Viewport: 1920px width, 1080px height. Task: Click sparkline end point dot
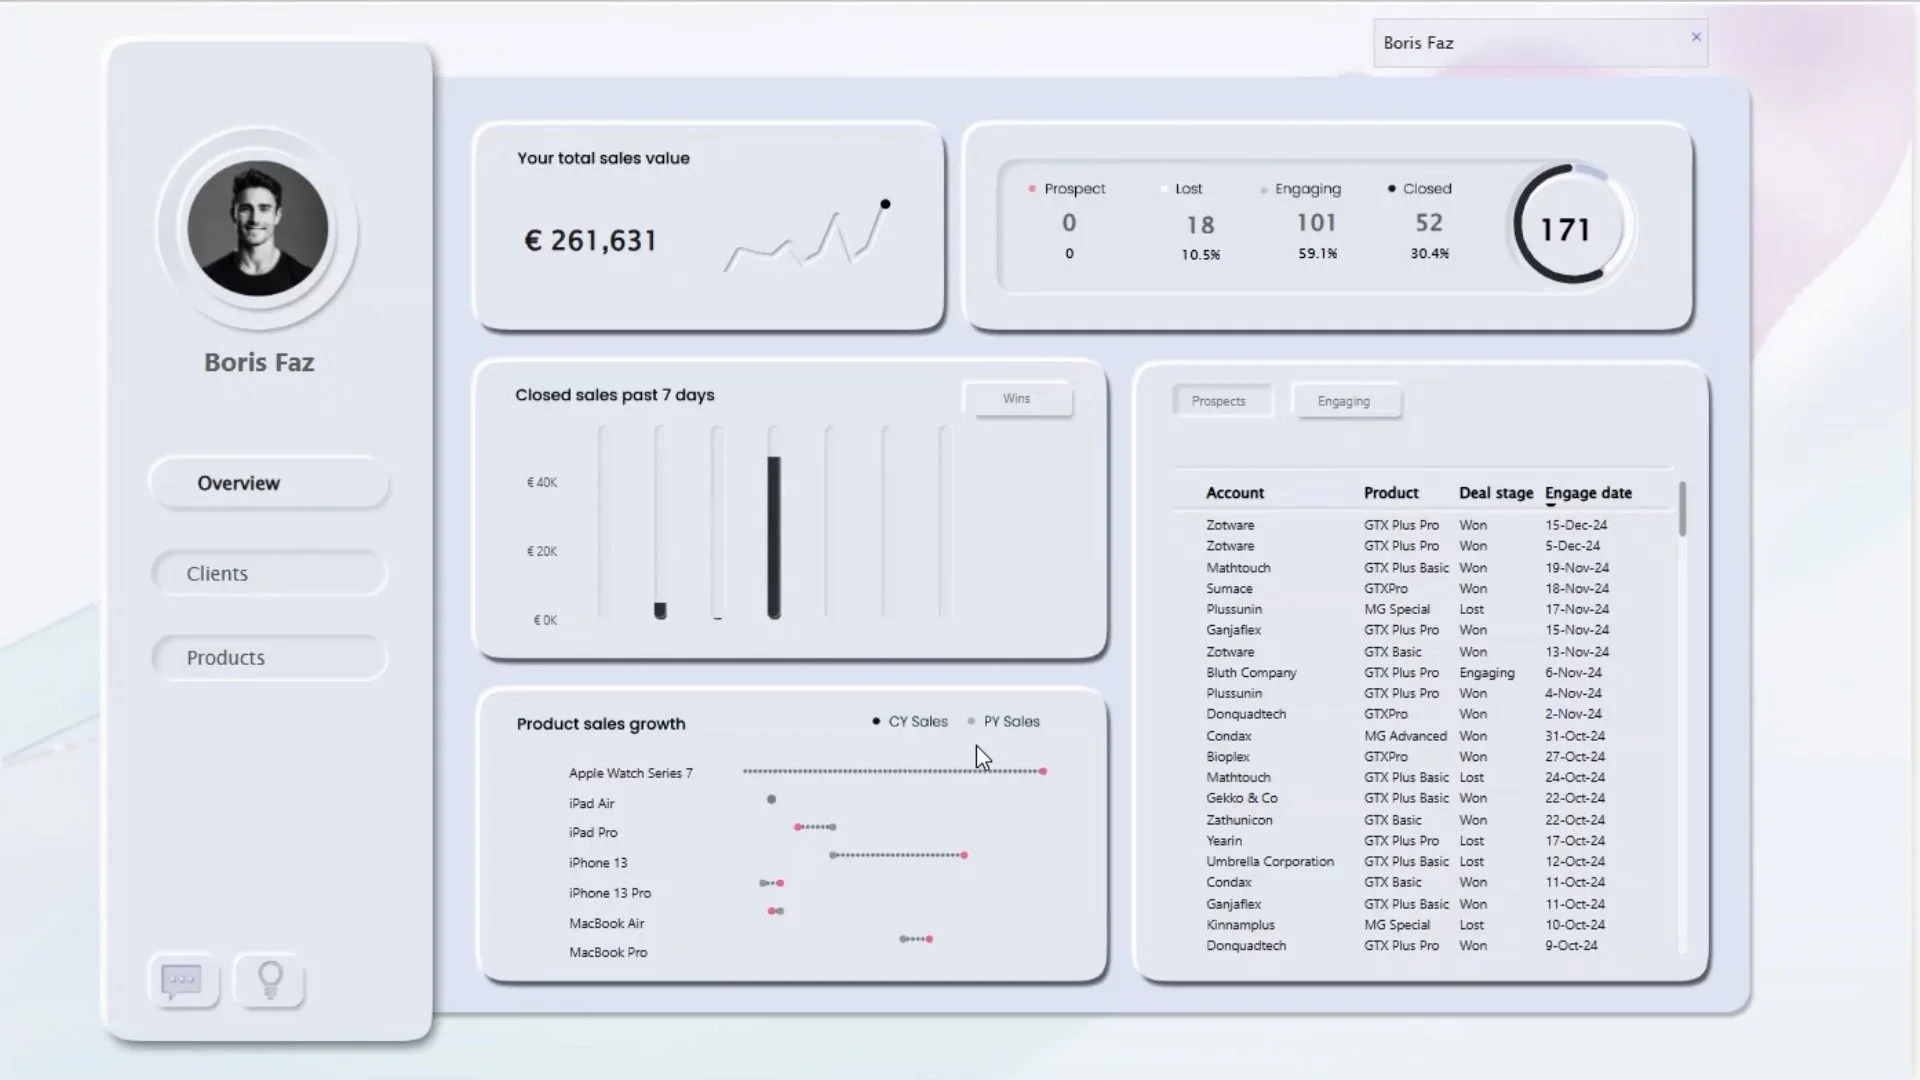[885, 204]
